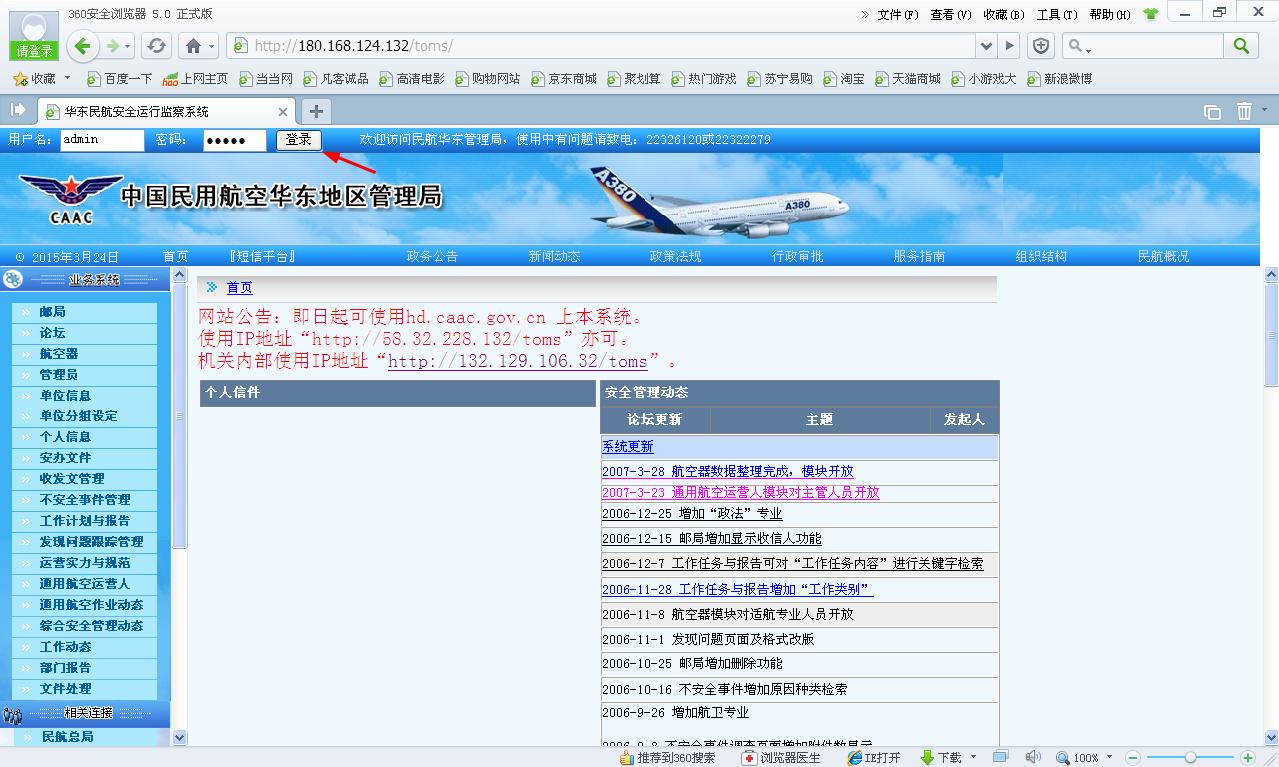Click the speaker mute icon in the status bar
Viewport: 1279px width, 767px height.
click(1033, 758)
